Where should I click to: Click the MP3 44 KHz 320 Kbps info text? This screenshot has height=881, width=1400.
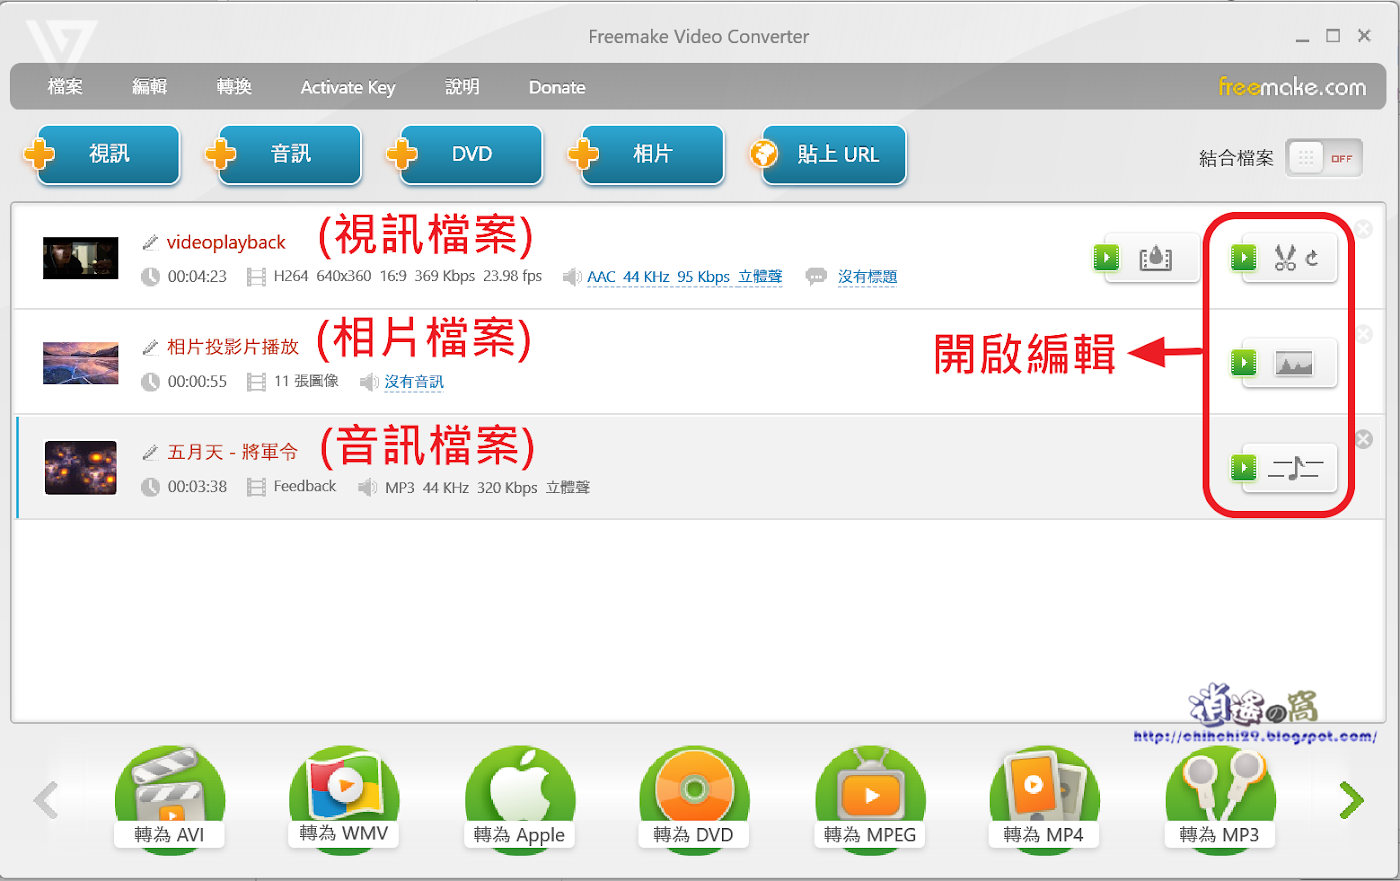point(487,487)
